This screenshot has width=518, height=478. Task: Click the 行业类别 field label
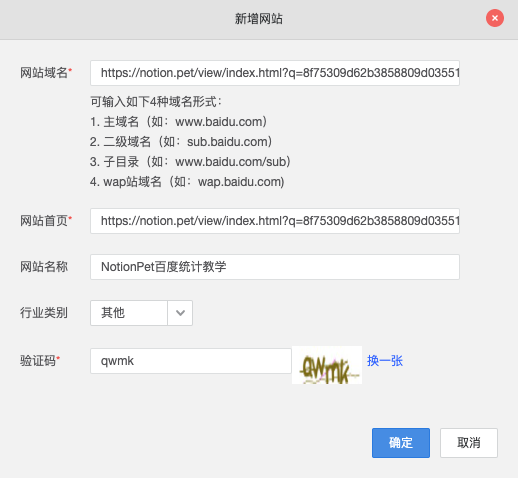coord(44,313)
